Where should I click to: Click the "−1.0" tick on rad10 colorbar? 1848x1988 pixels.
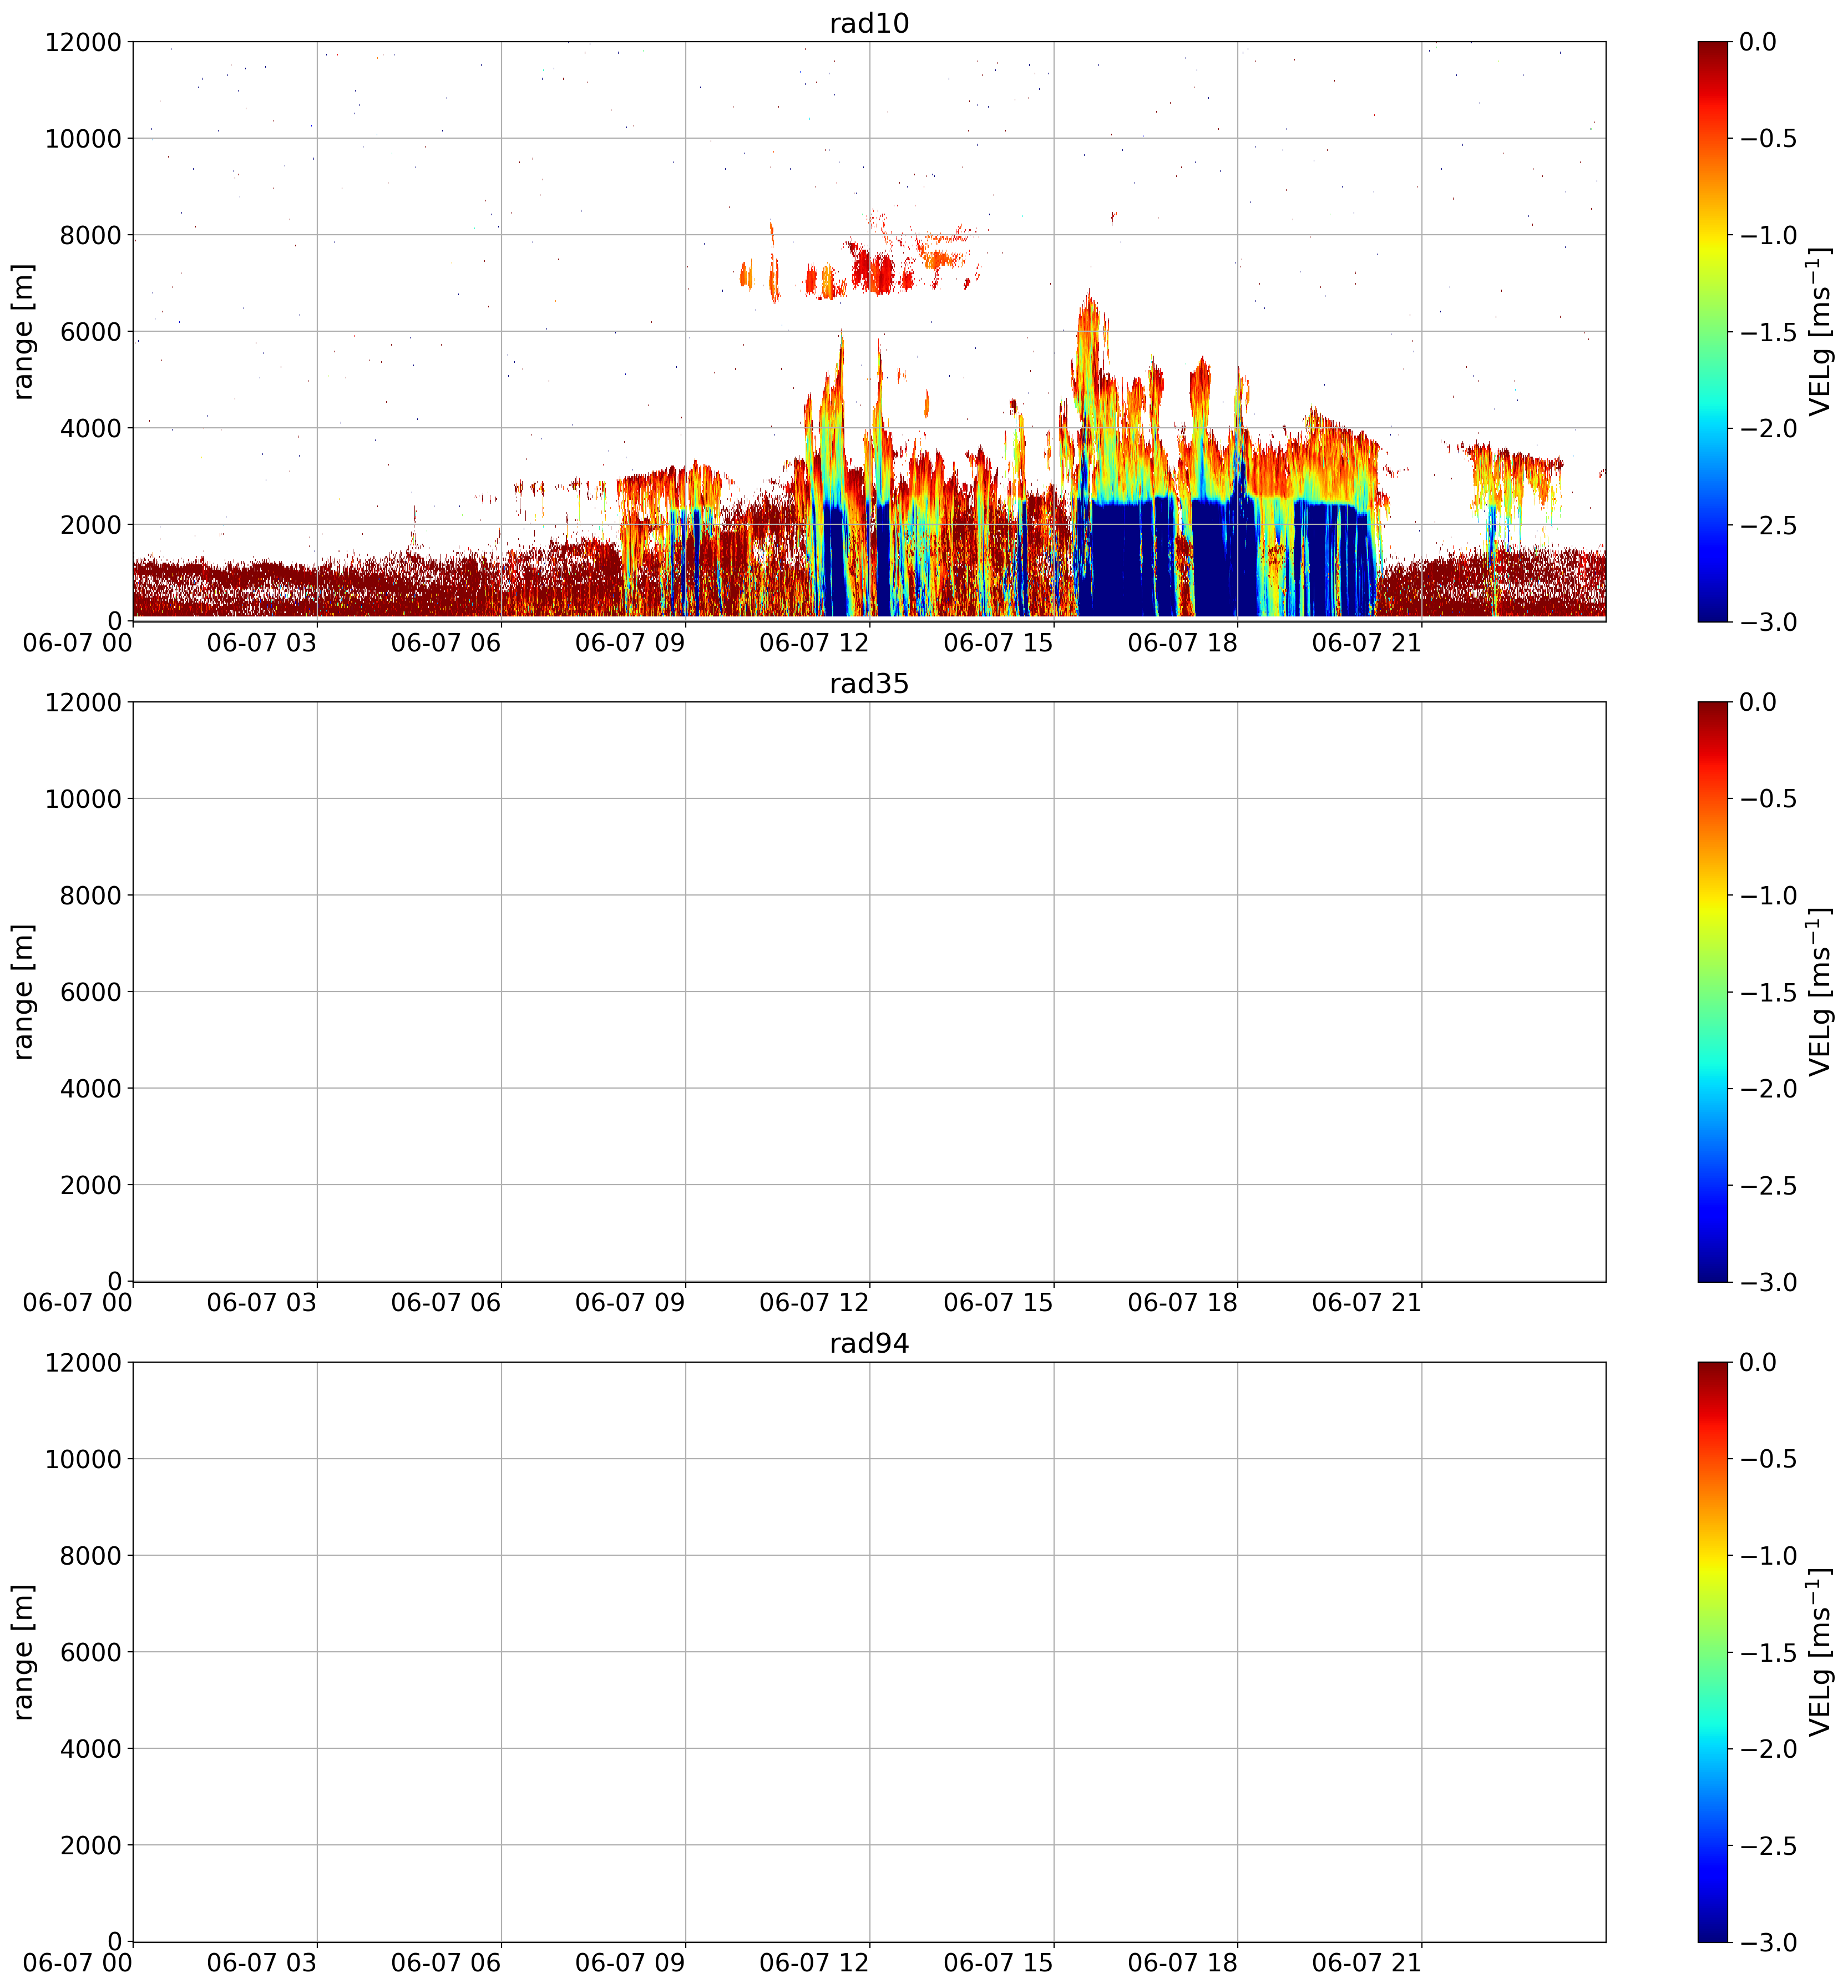[1768, 235]
